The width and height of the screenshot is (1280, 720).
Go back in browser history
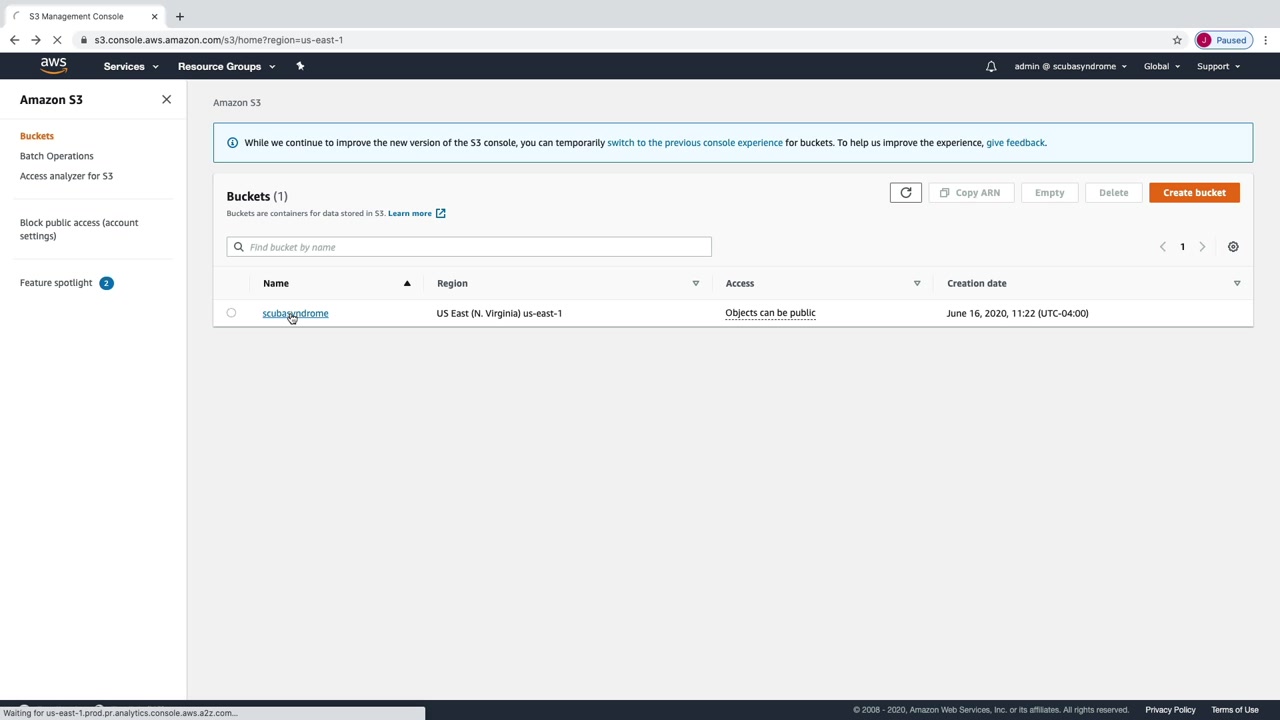tap(14, 40)
